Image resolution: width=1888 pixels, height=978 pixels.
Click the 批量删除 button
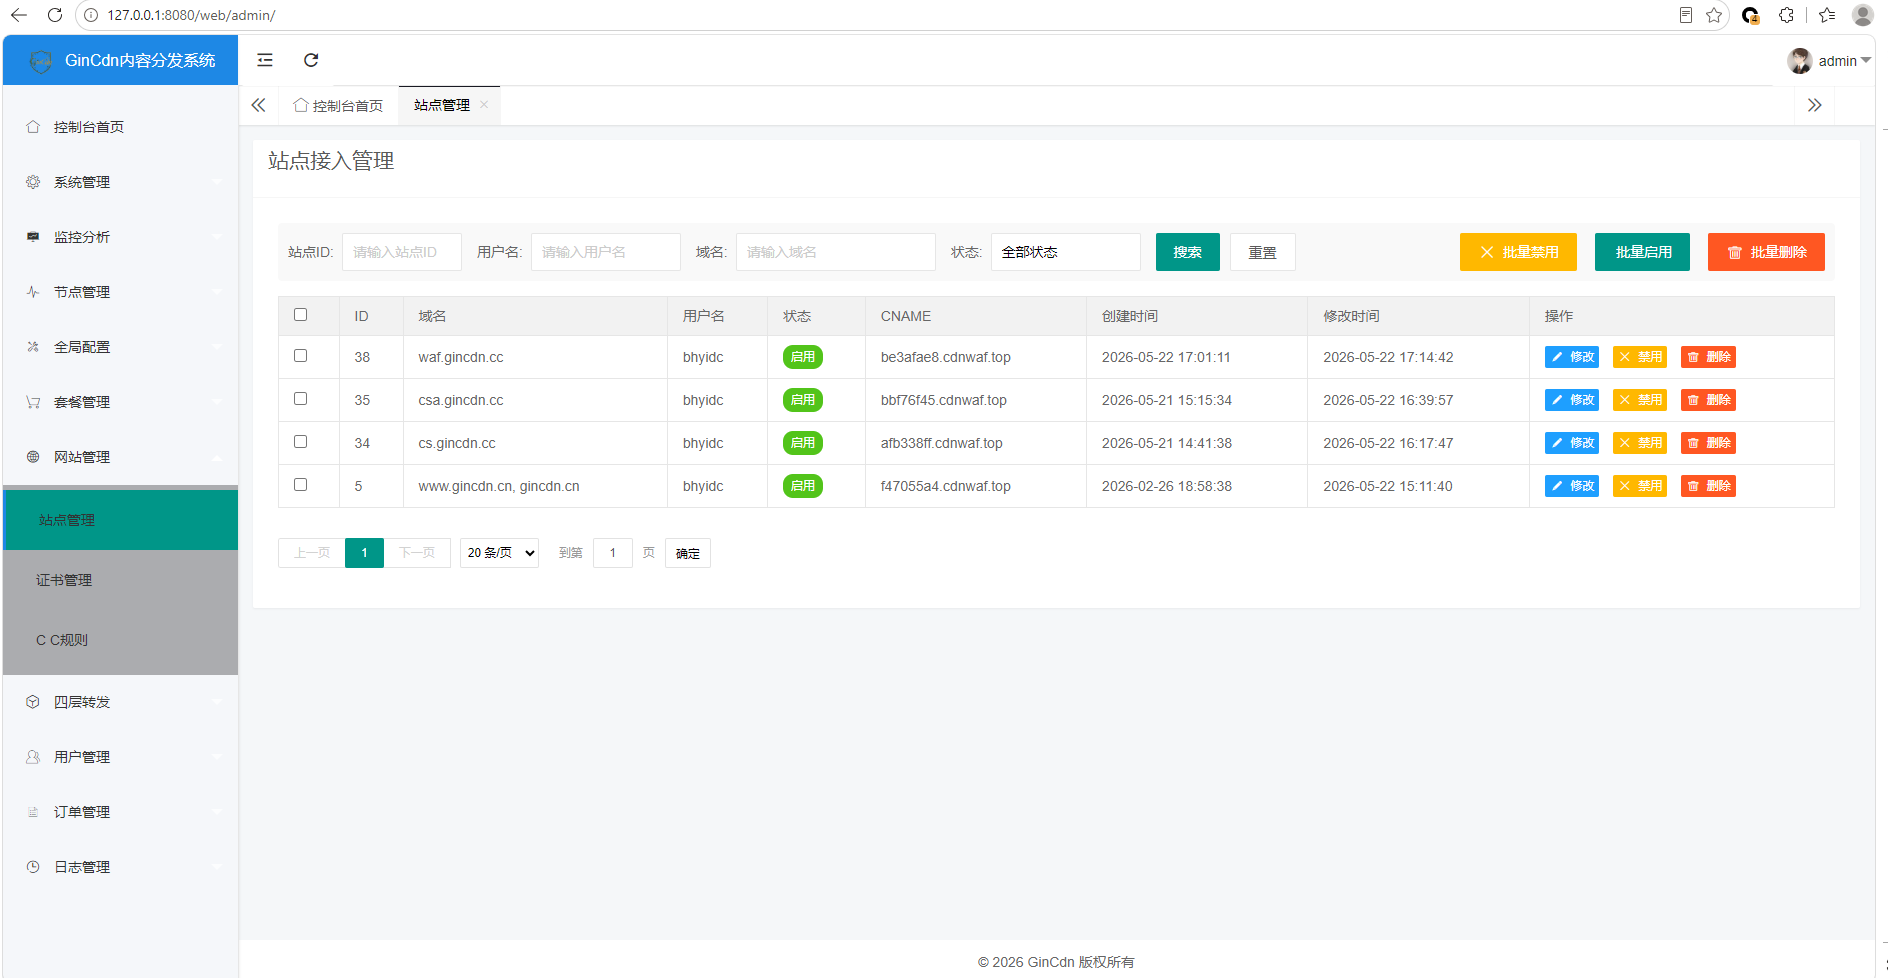[1766, 252]
